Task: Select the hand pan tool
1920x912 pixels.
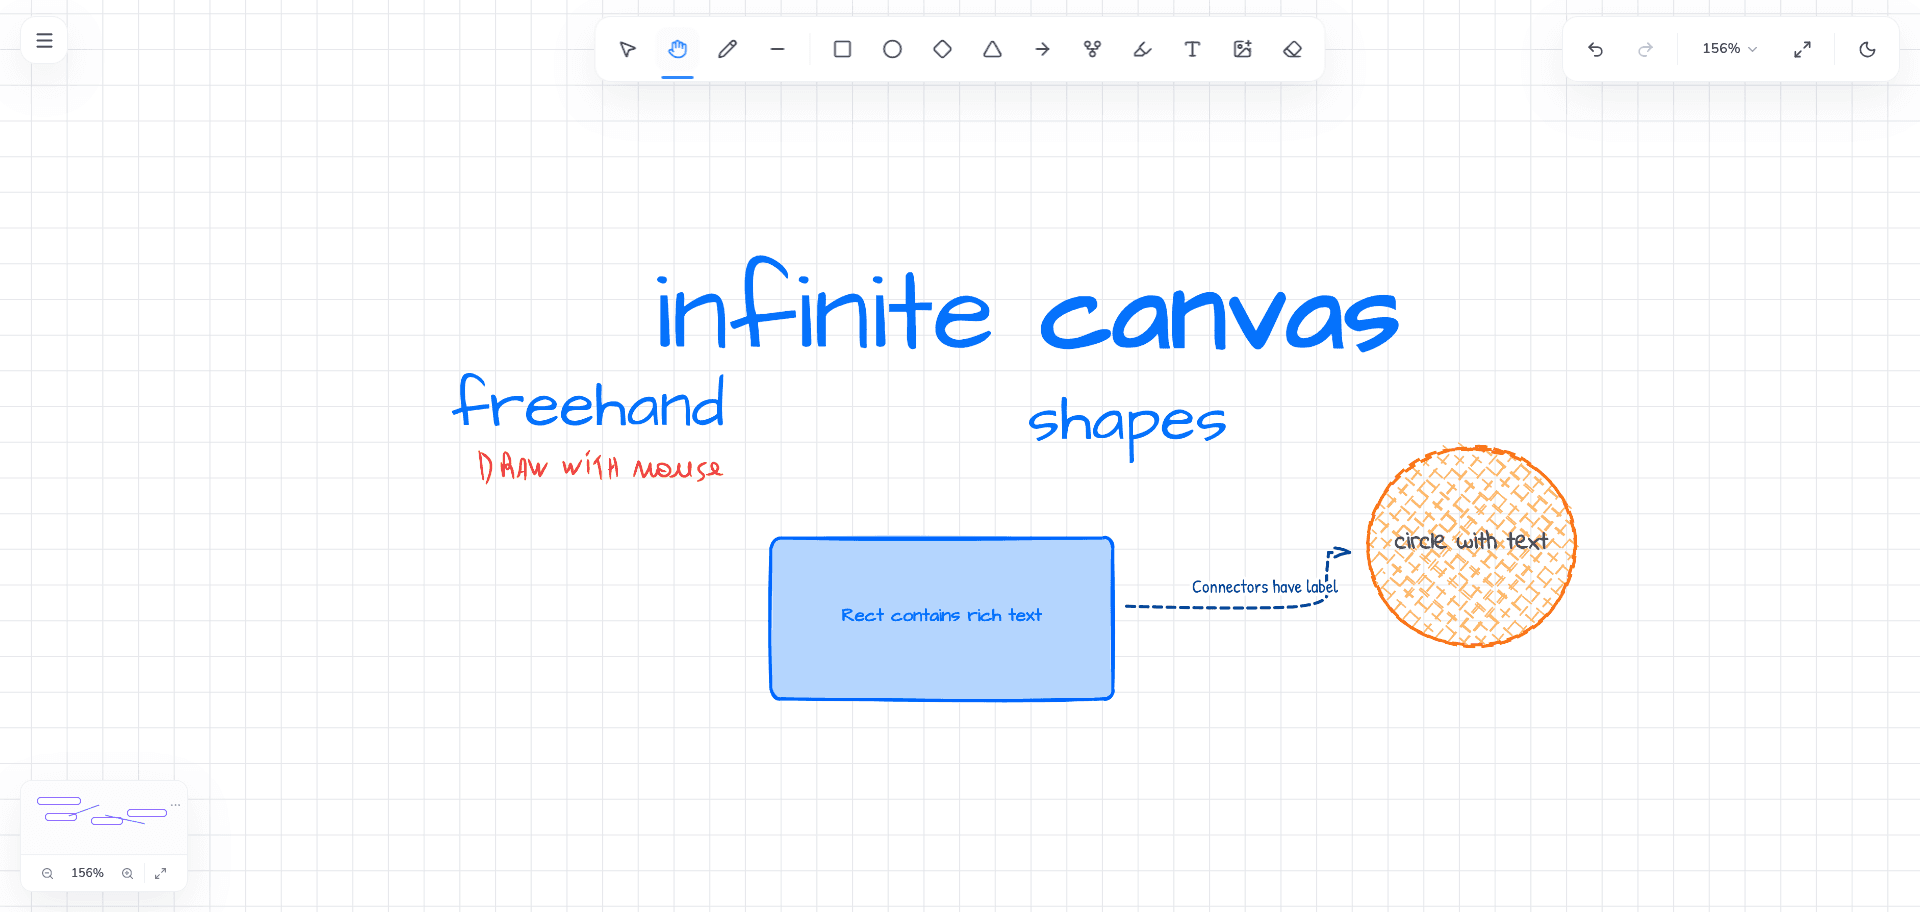Action: coord(677,49)
